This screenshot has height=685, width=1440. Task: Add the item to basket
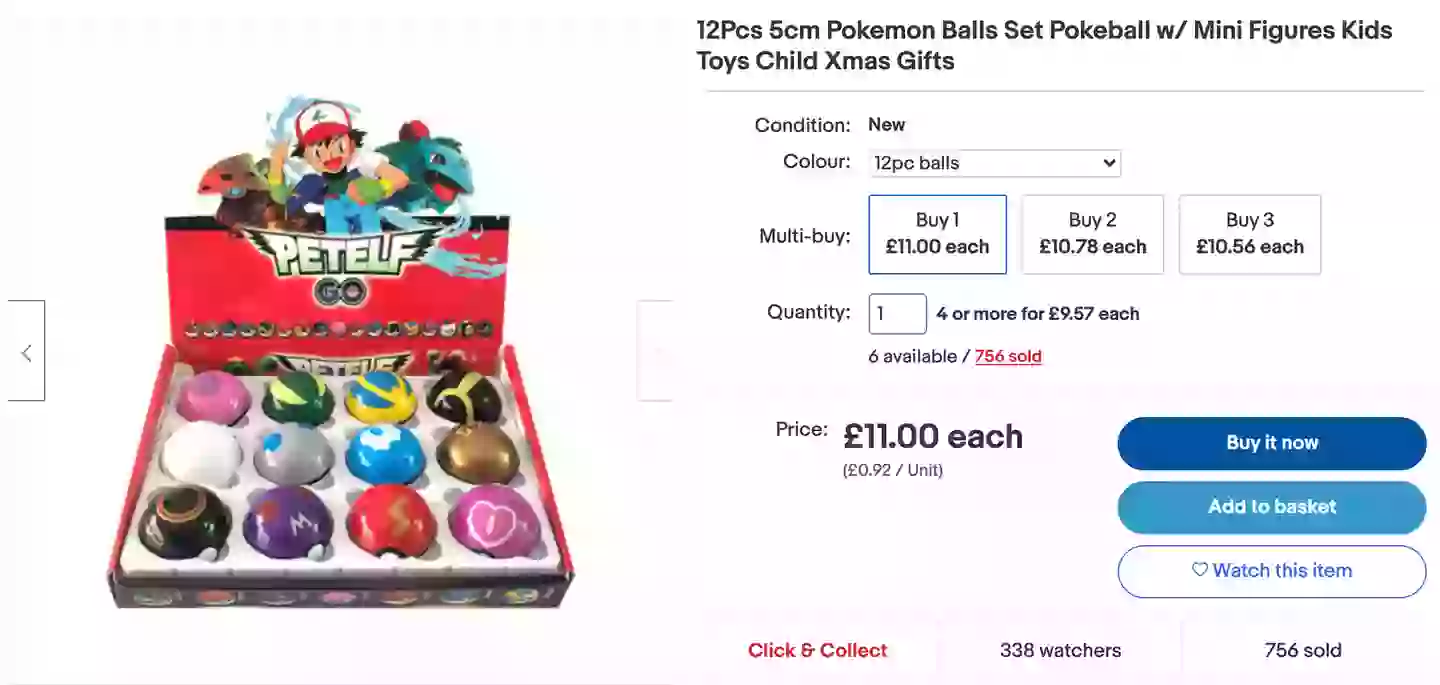[x=1271, y=507]
